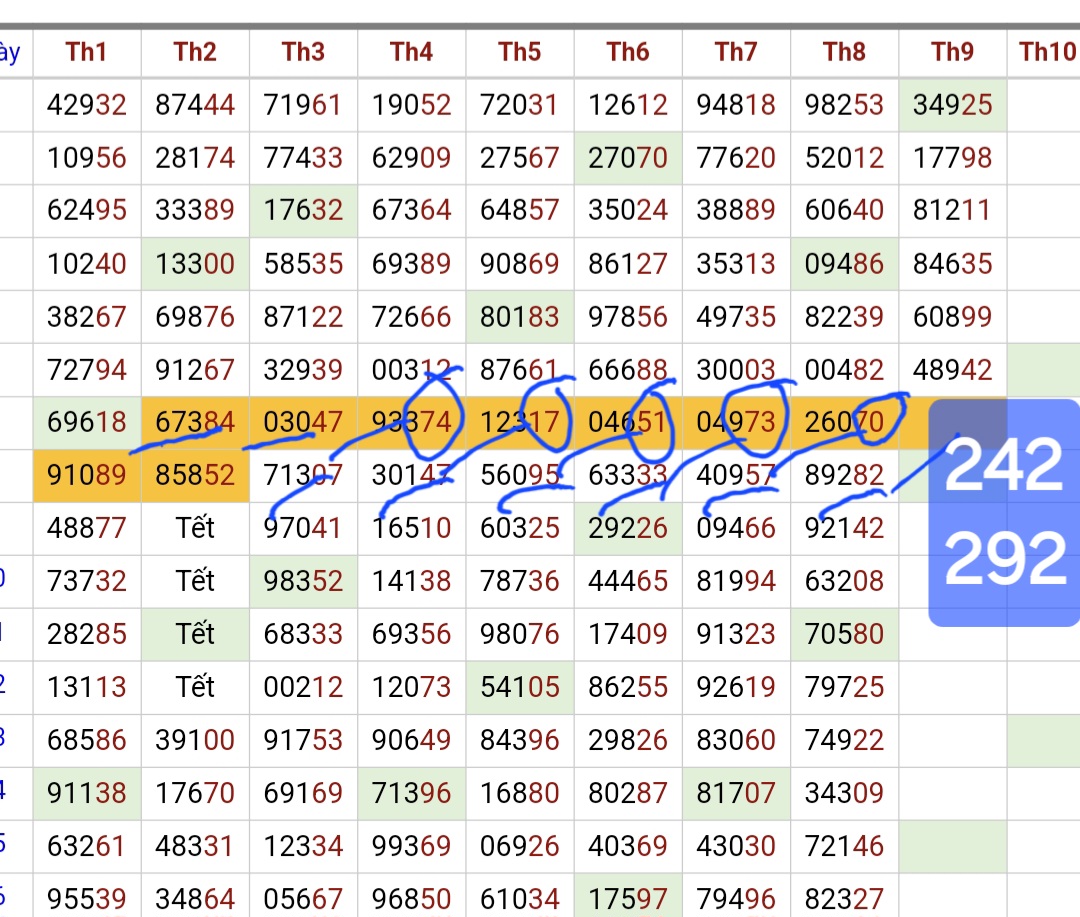Click orange-highlighted cell 85852
The image size is (1080, 917).
click(x=195, y=475)
